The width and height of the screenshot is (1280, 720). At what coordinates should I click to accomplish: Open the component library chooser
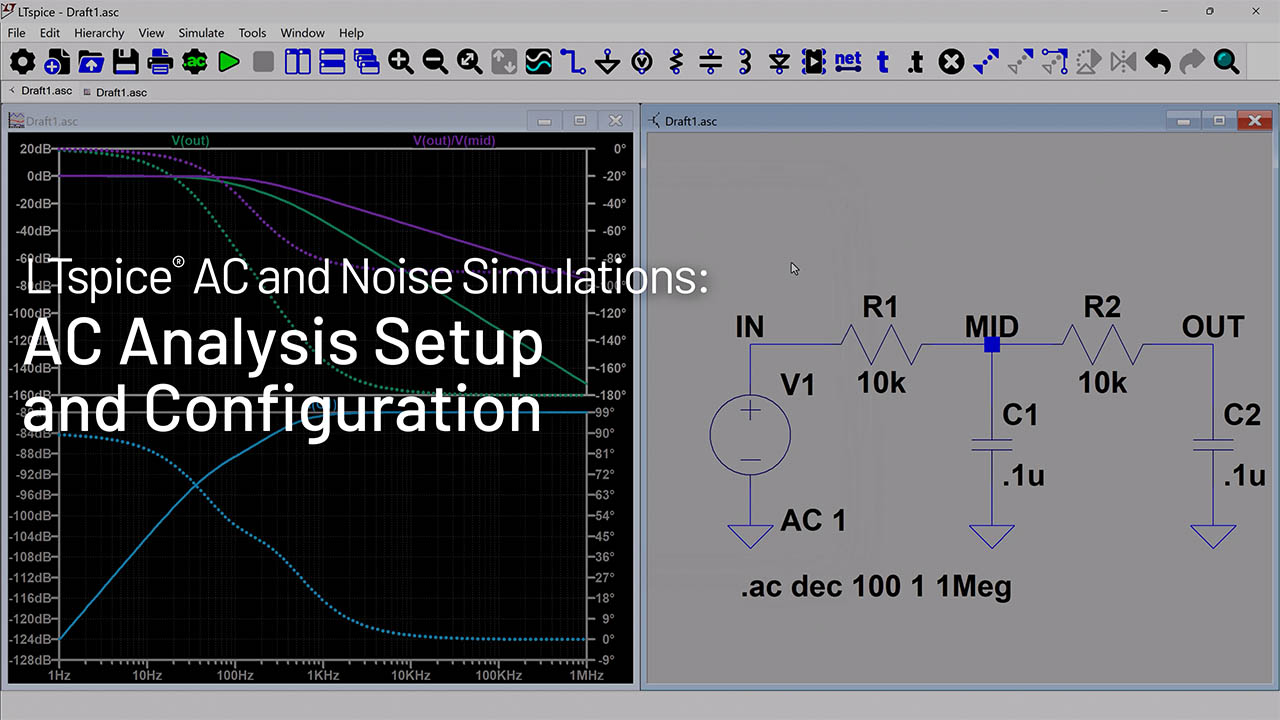pos(814,62)
